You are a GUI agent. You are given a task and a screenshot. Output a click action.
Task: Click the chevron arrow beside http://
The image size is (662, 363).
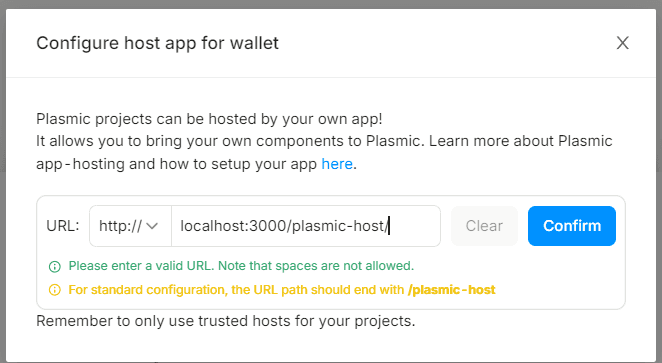tap(152, 226)
